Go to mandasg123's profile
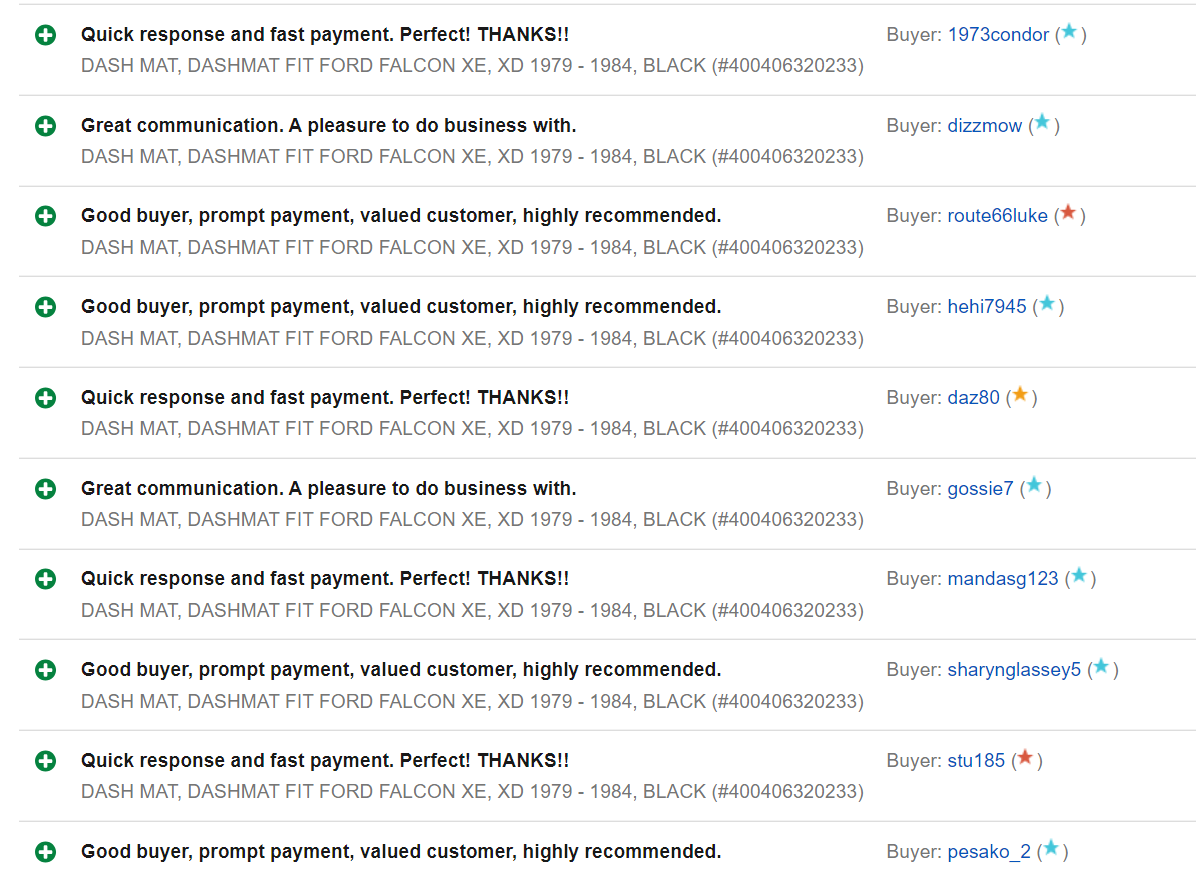The image size is (1196, 872). 1003,579
